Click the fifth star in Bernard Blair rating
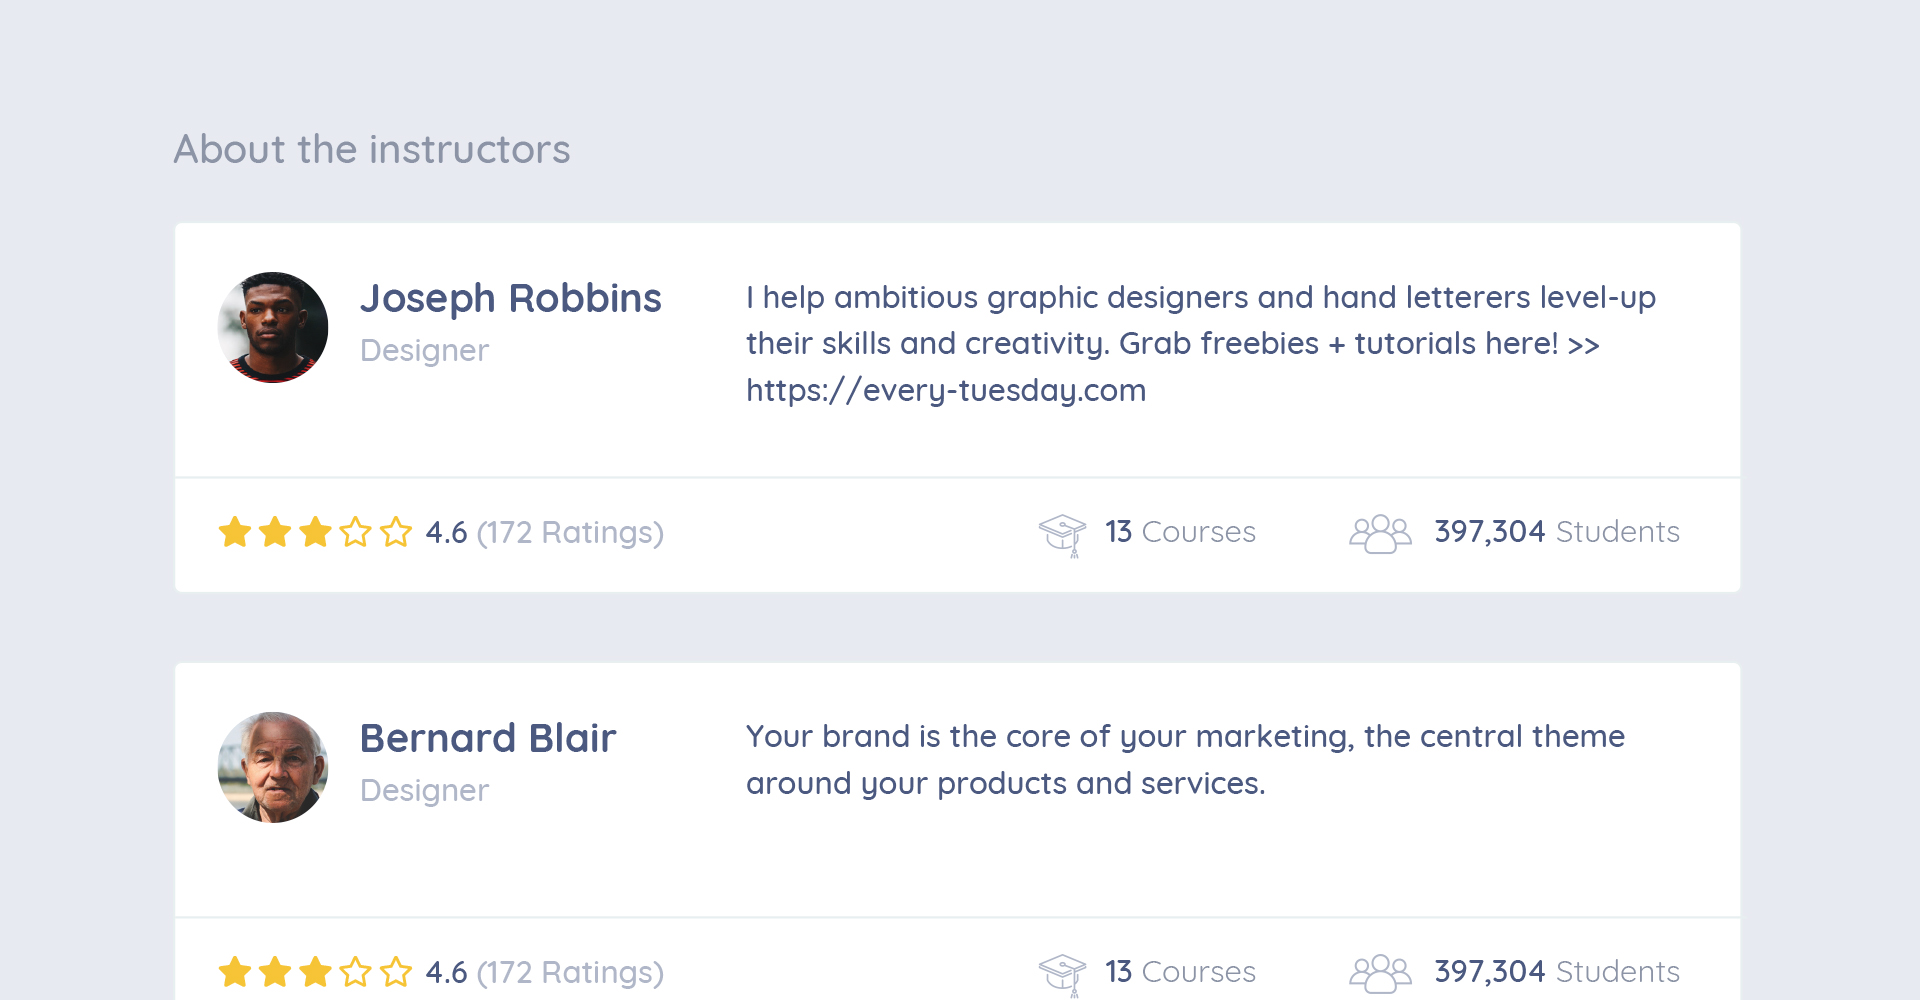The height and width of the screenshot is (1000, 1920). tap(396, 972)
